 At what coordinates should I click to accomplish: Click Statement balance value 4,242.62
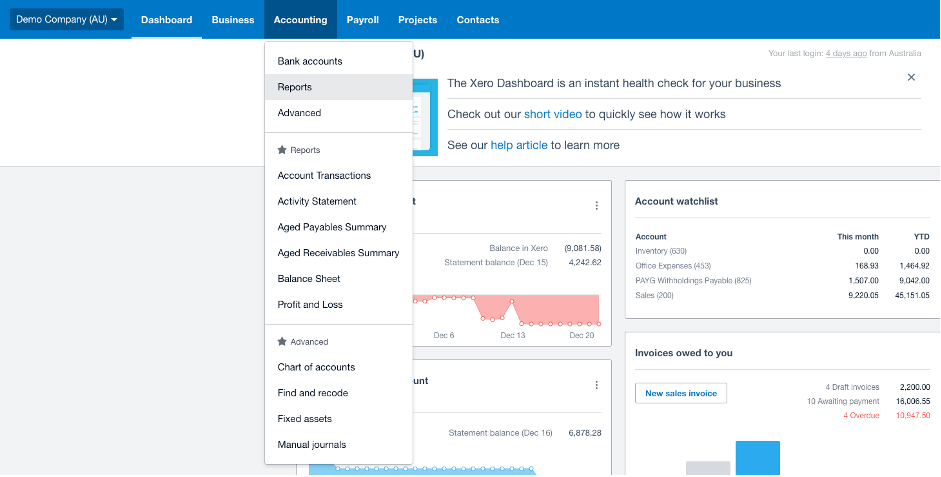(x=583, y=262)
